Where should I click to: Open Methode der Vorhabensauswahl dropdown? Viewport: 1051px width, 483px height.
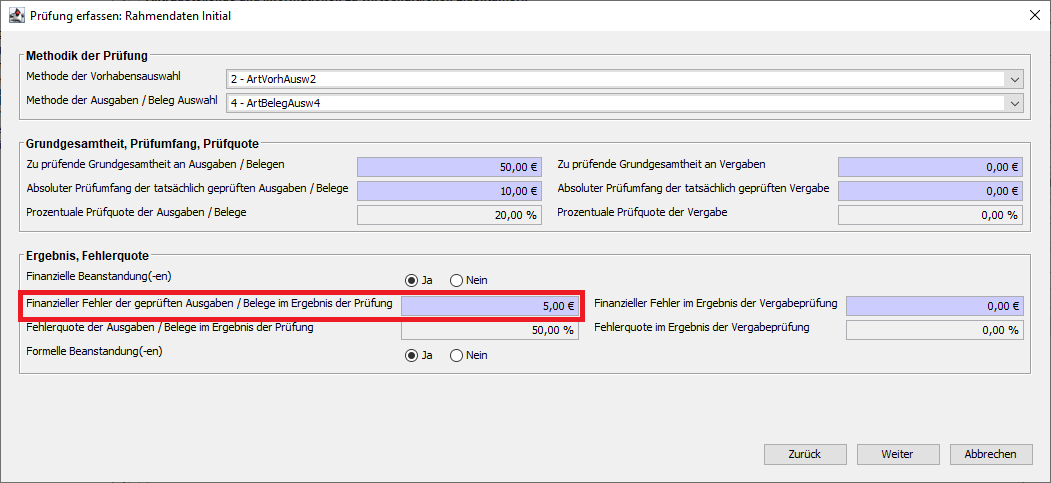[1013, 79]
